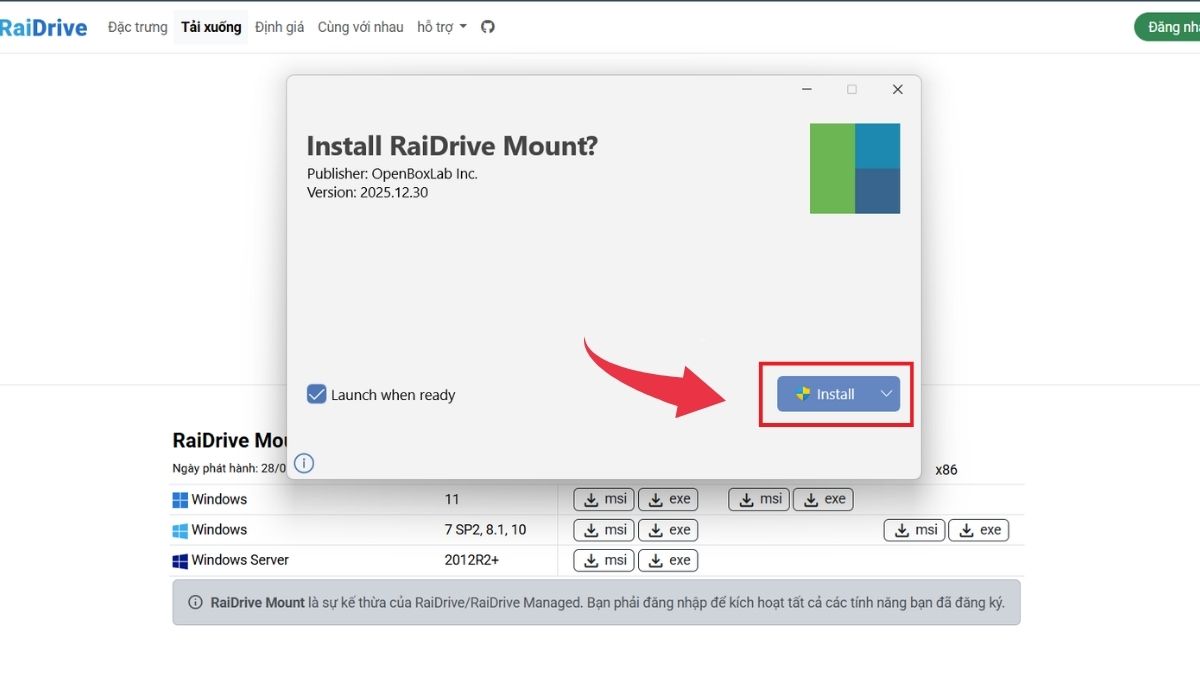Click the info icon in installer dialog
1200x675 pixels.
coord(305,463)
